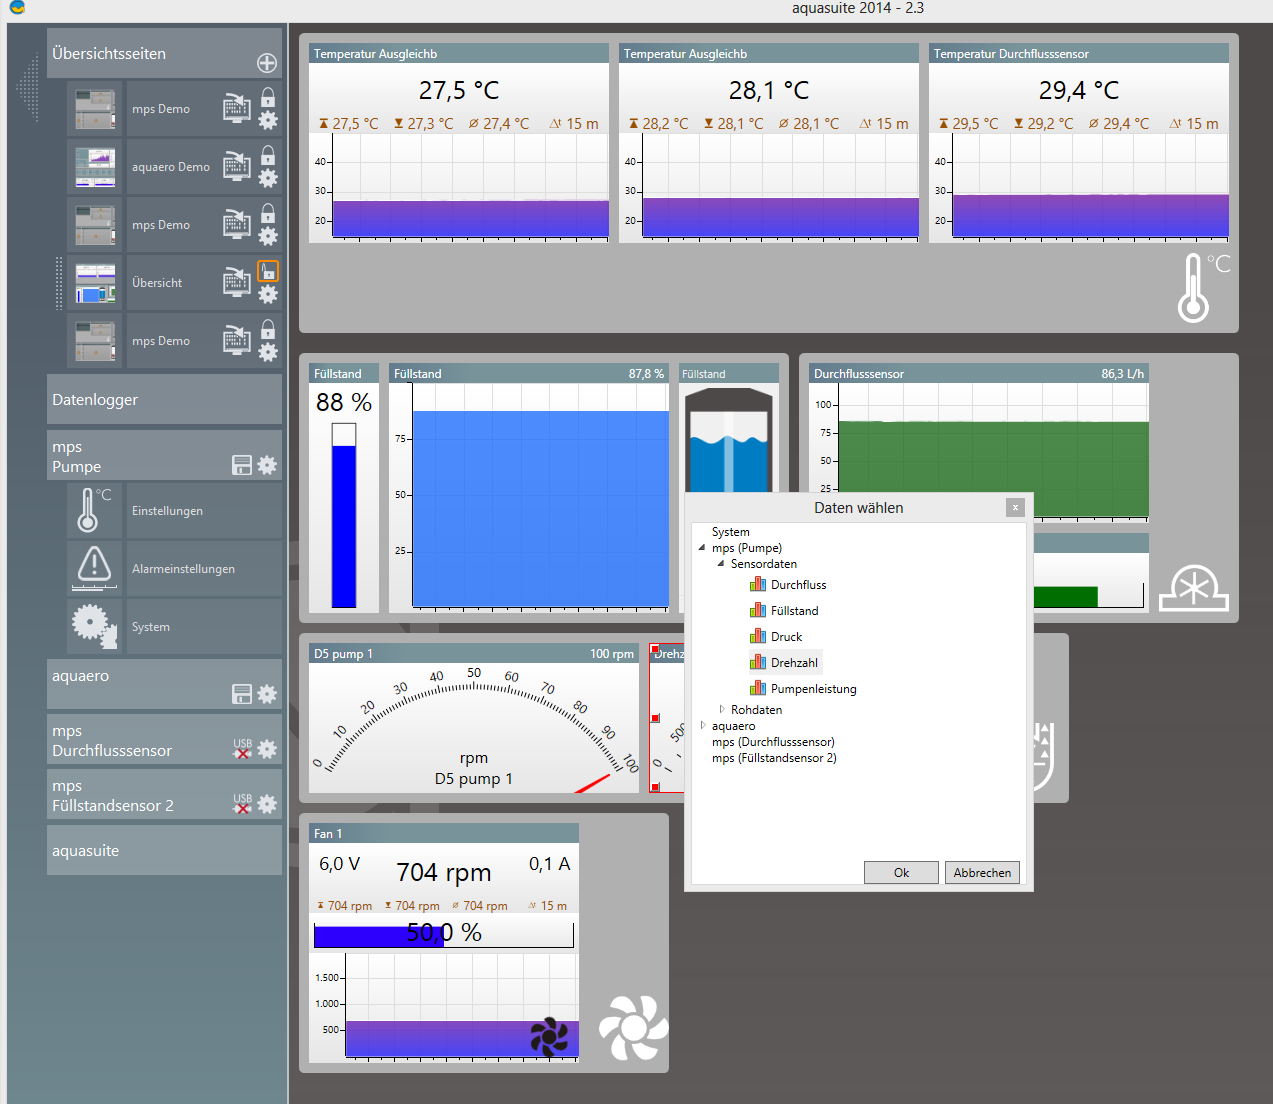Toggle the lock on aquaero Demo page
Viewport: 1273px width, 1104px height.
[268, 155]
